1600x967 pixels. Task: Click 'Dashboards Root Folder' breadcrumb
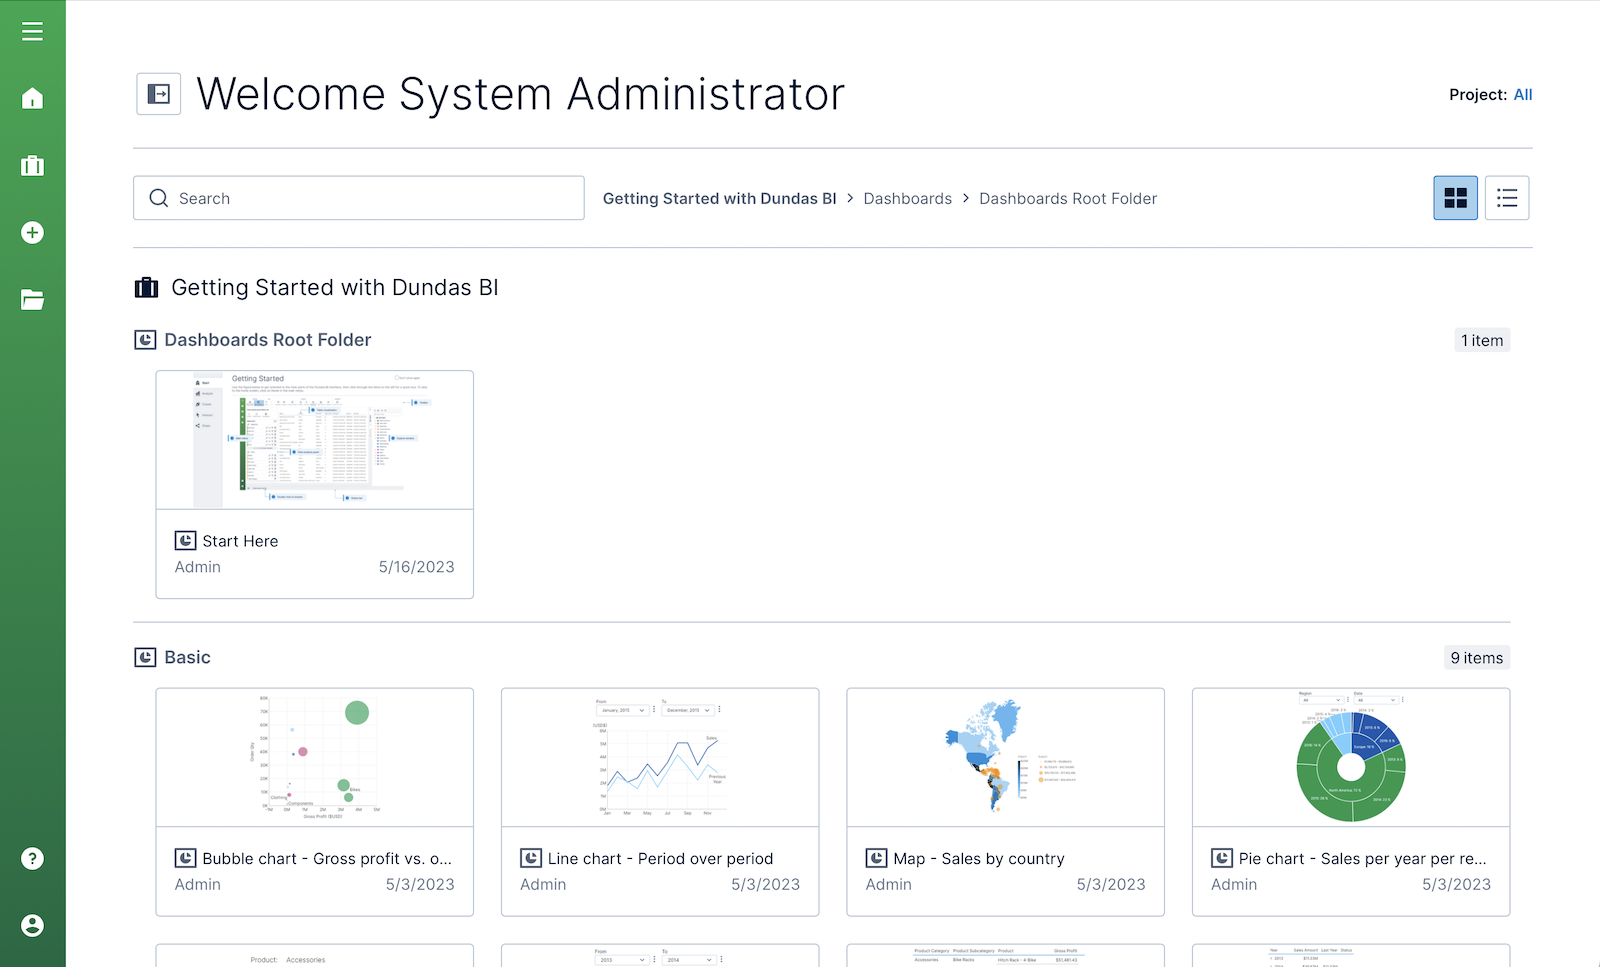point(1067,198)
